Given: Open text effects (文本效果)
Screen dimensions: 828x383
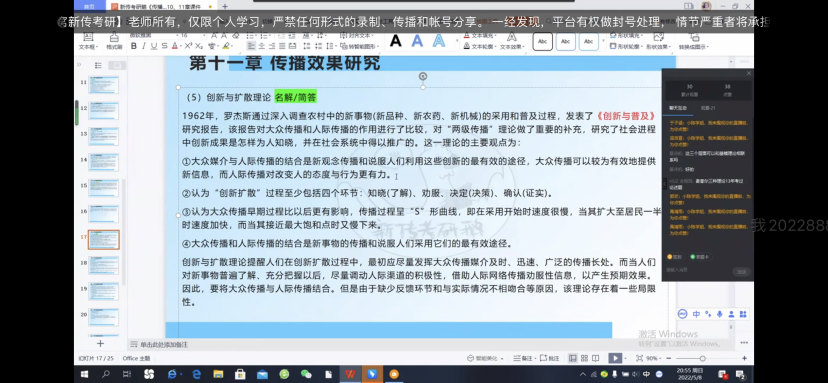Looking at the screenshot, I should point(511,41).
